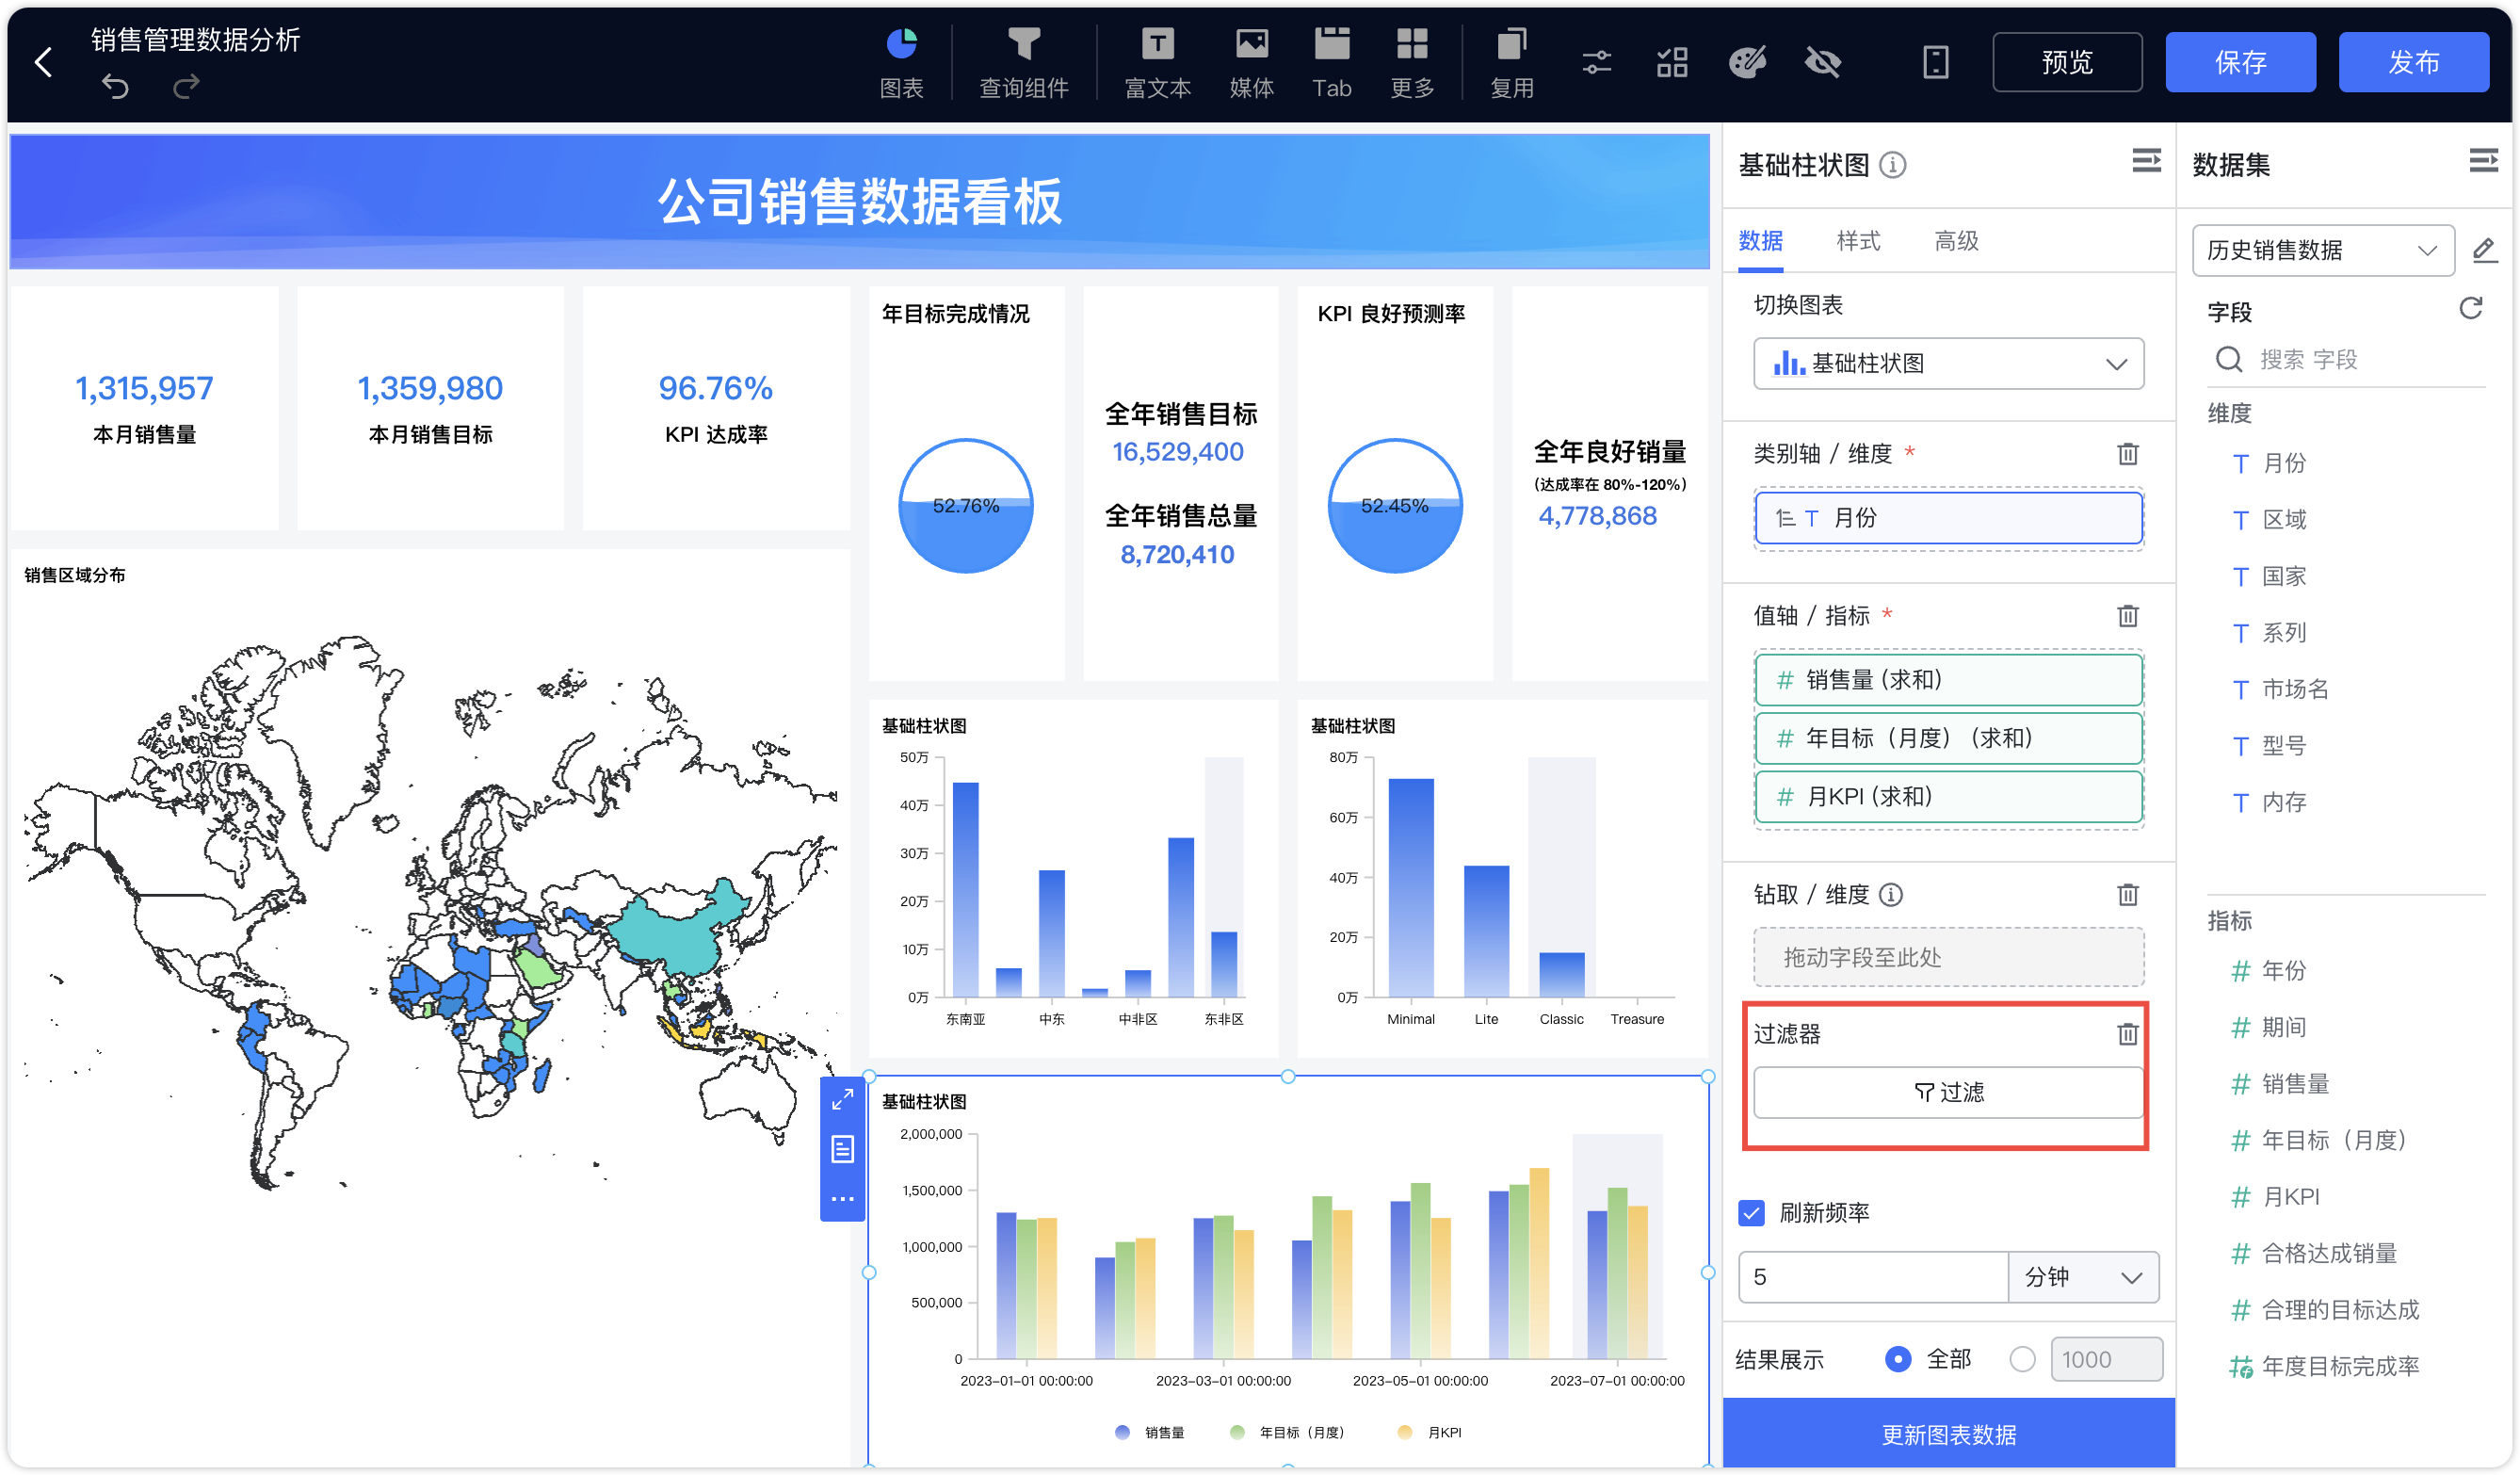Viewport: 2520px width, 1475px height.
Task: Click 更新图表数据 button
Action: 1948,1434
